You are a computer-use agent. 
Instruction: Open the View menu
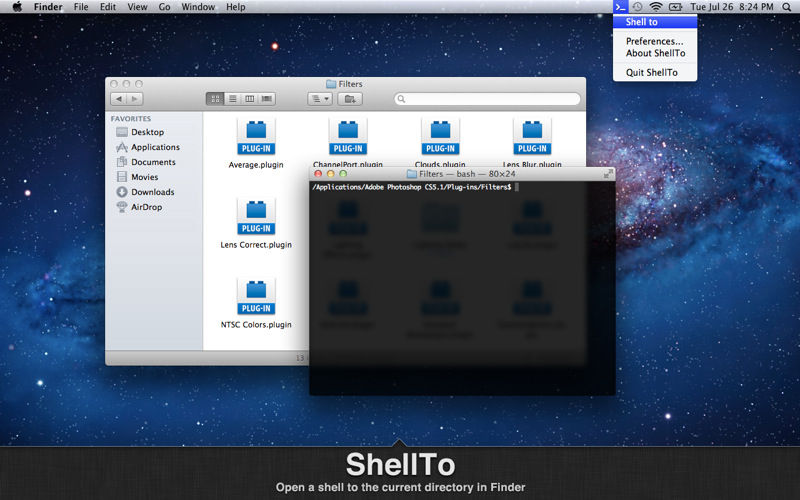pyautogui.click(x=137, y=7)
